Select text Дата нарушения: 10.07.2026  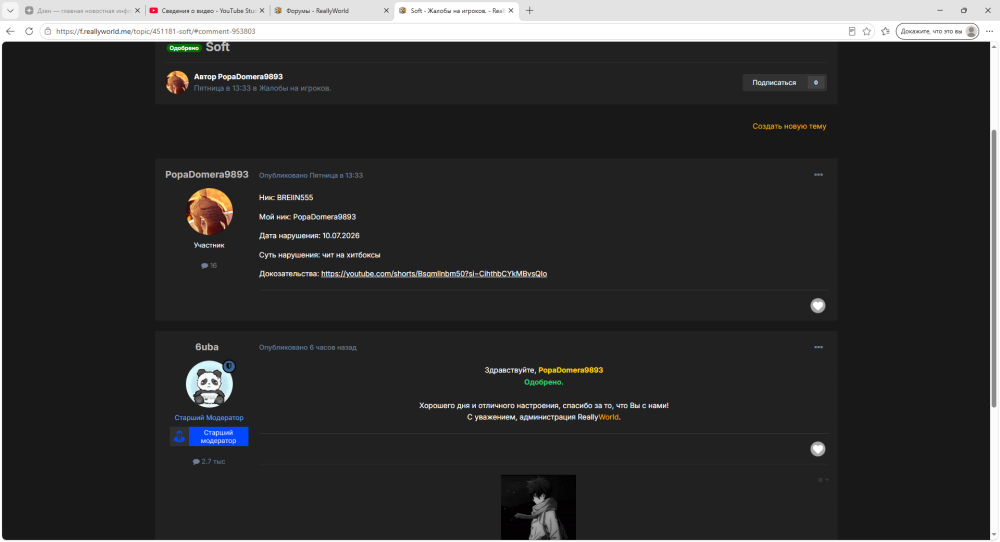[309, 236]
